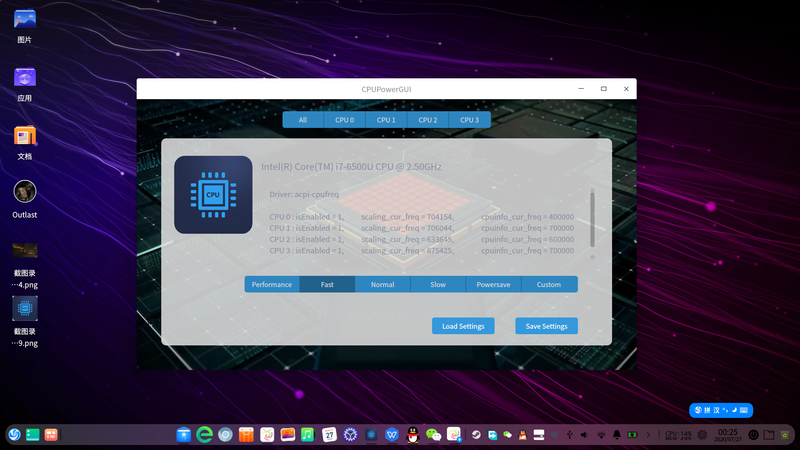Expand the system tray arrow
The width and height of the screenshot is (800, 450).
coord(648,435)
